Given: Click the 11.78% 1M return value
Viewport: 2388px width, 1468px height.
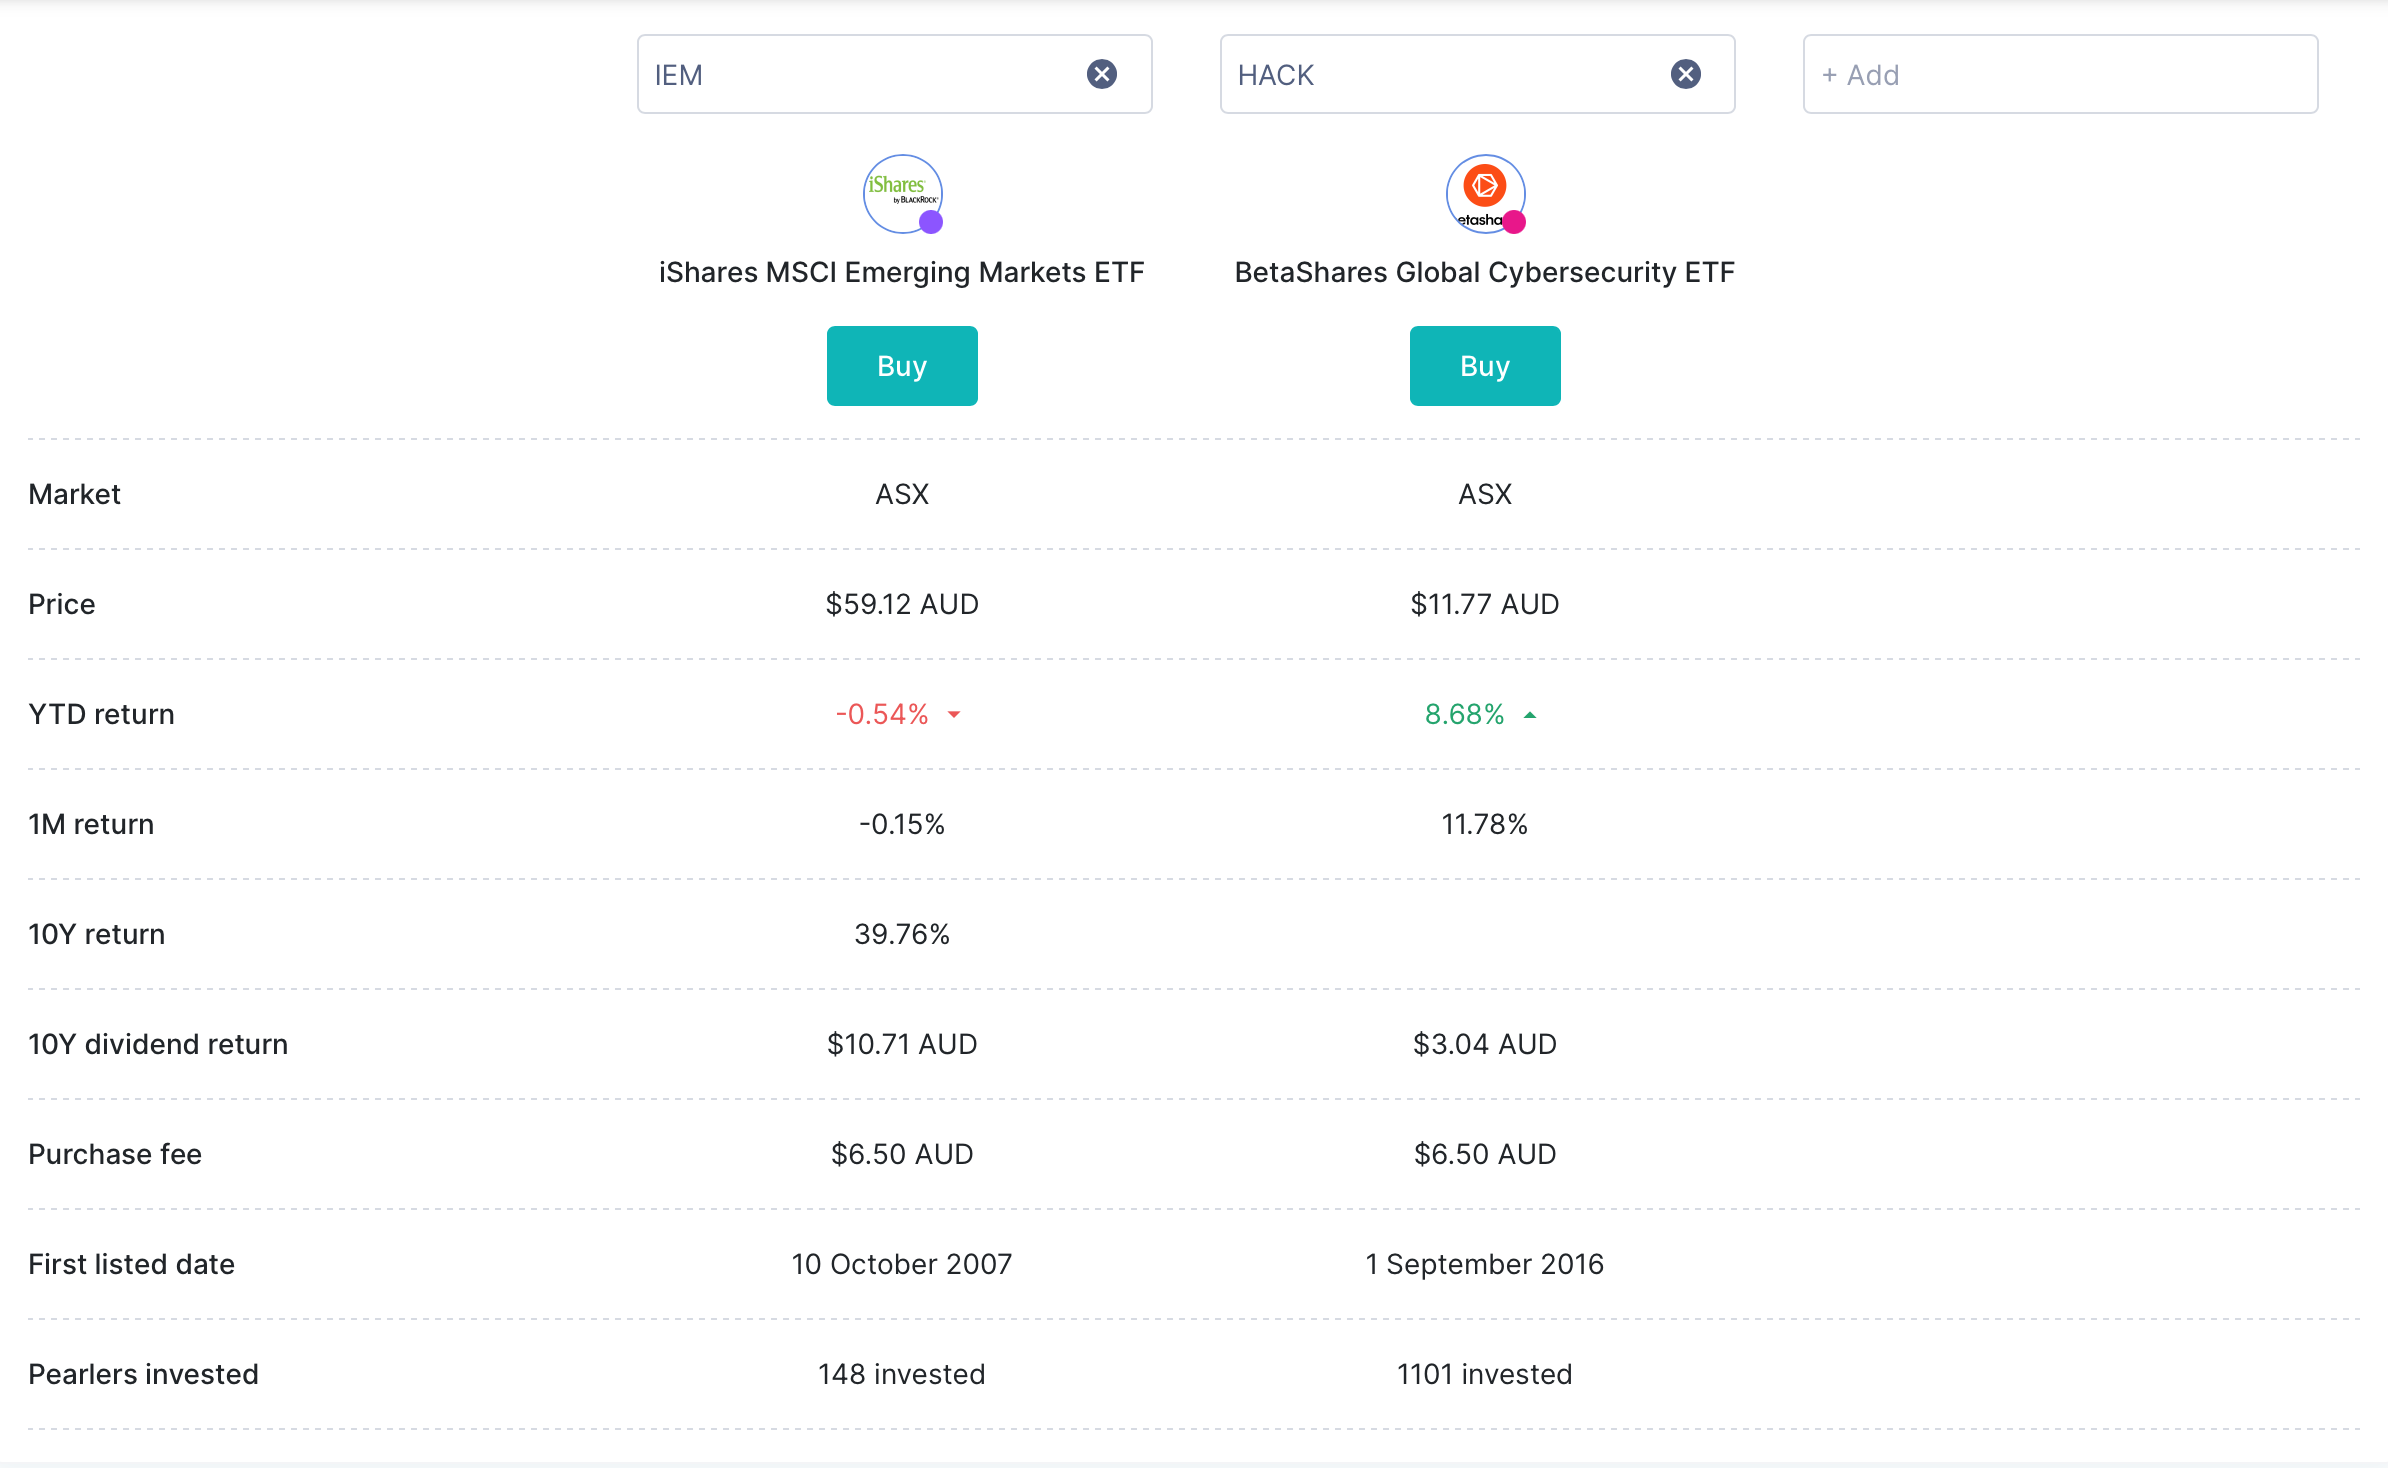Looking at the screenshot, I should pyautogui.click(x=1485, y=824).
